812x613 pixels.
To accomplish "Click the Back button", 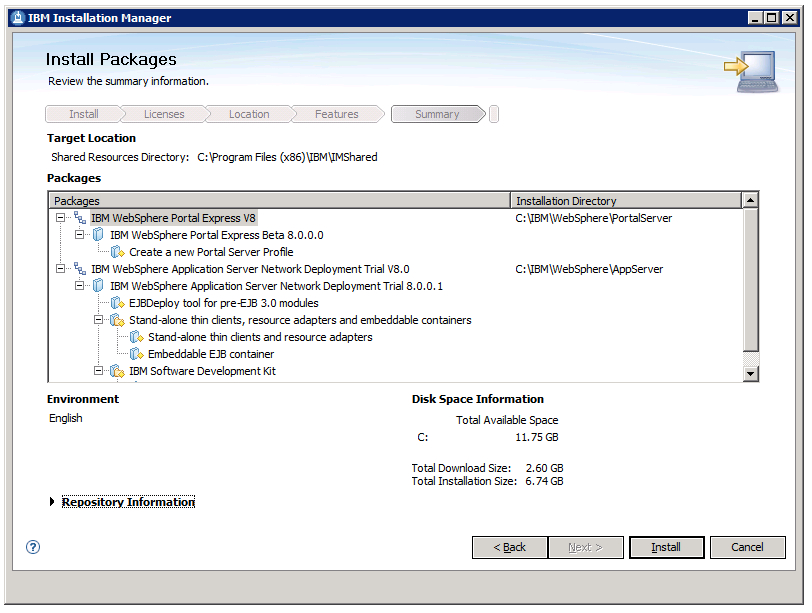I will (510, 547).
